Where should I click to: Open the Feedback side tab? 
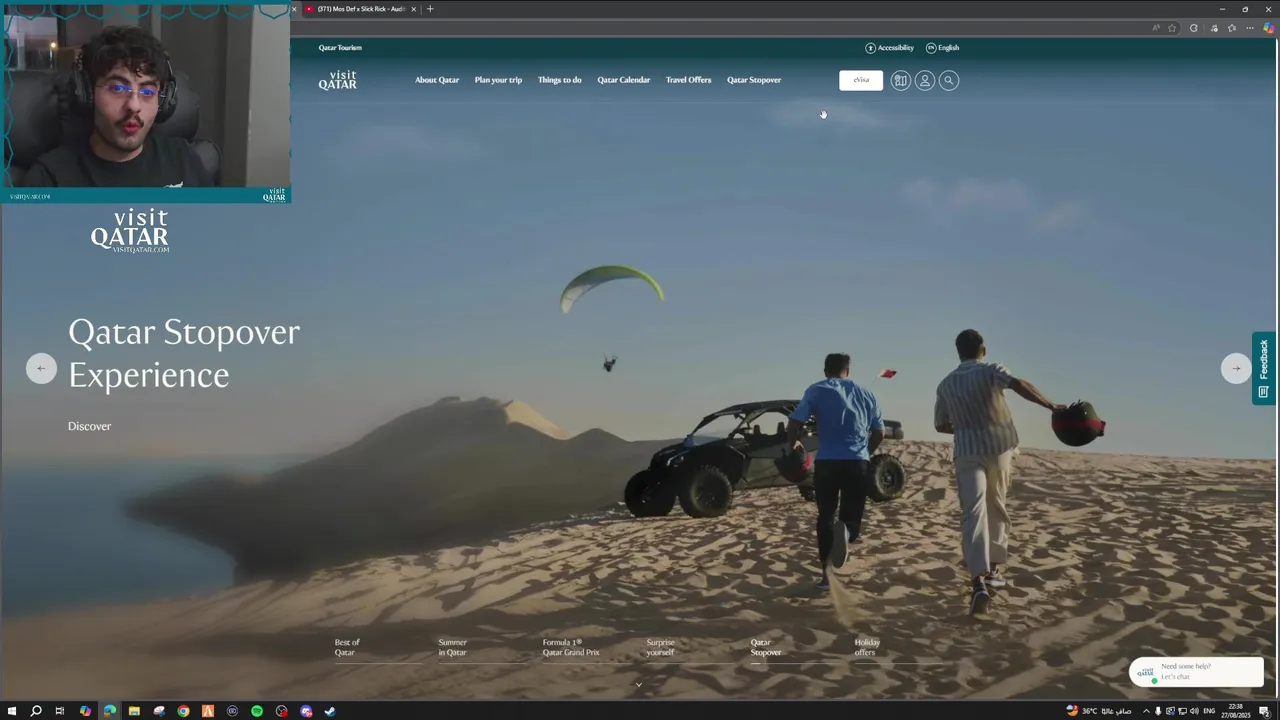tap(1264, 368)
